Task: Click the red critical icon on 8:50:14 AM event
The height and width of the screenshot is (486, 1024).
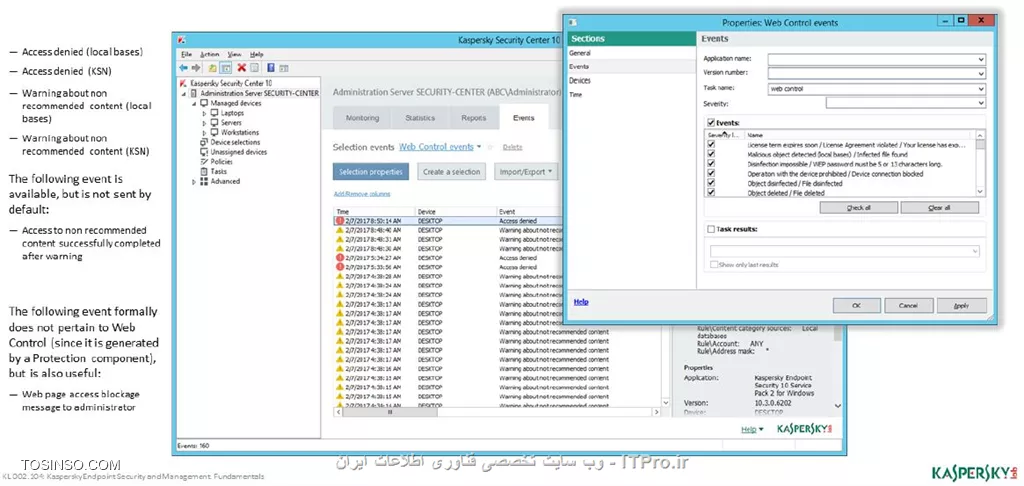Action: pyautogui.click(x=340, y=221)
